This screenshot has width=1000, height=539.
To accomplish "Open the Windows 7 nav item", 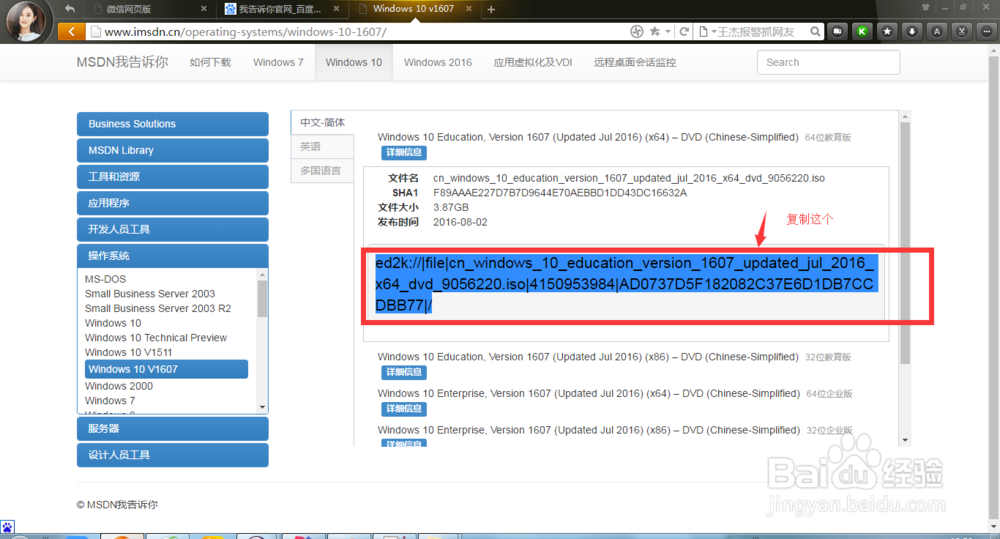I will coord(278,63).
